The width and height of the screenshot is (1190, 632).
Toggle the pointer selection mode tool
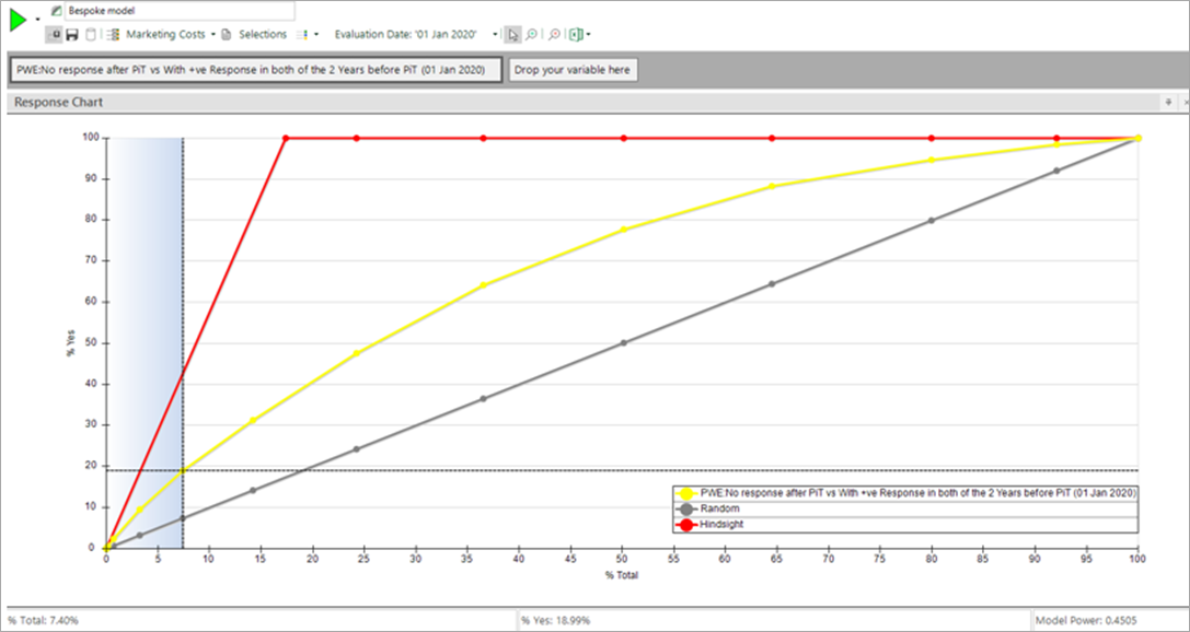coord(512,35)
